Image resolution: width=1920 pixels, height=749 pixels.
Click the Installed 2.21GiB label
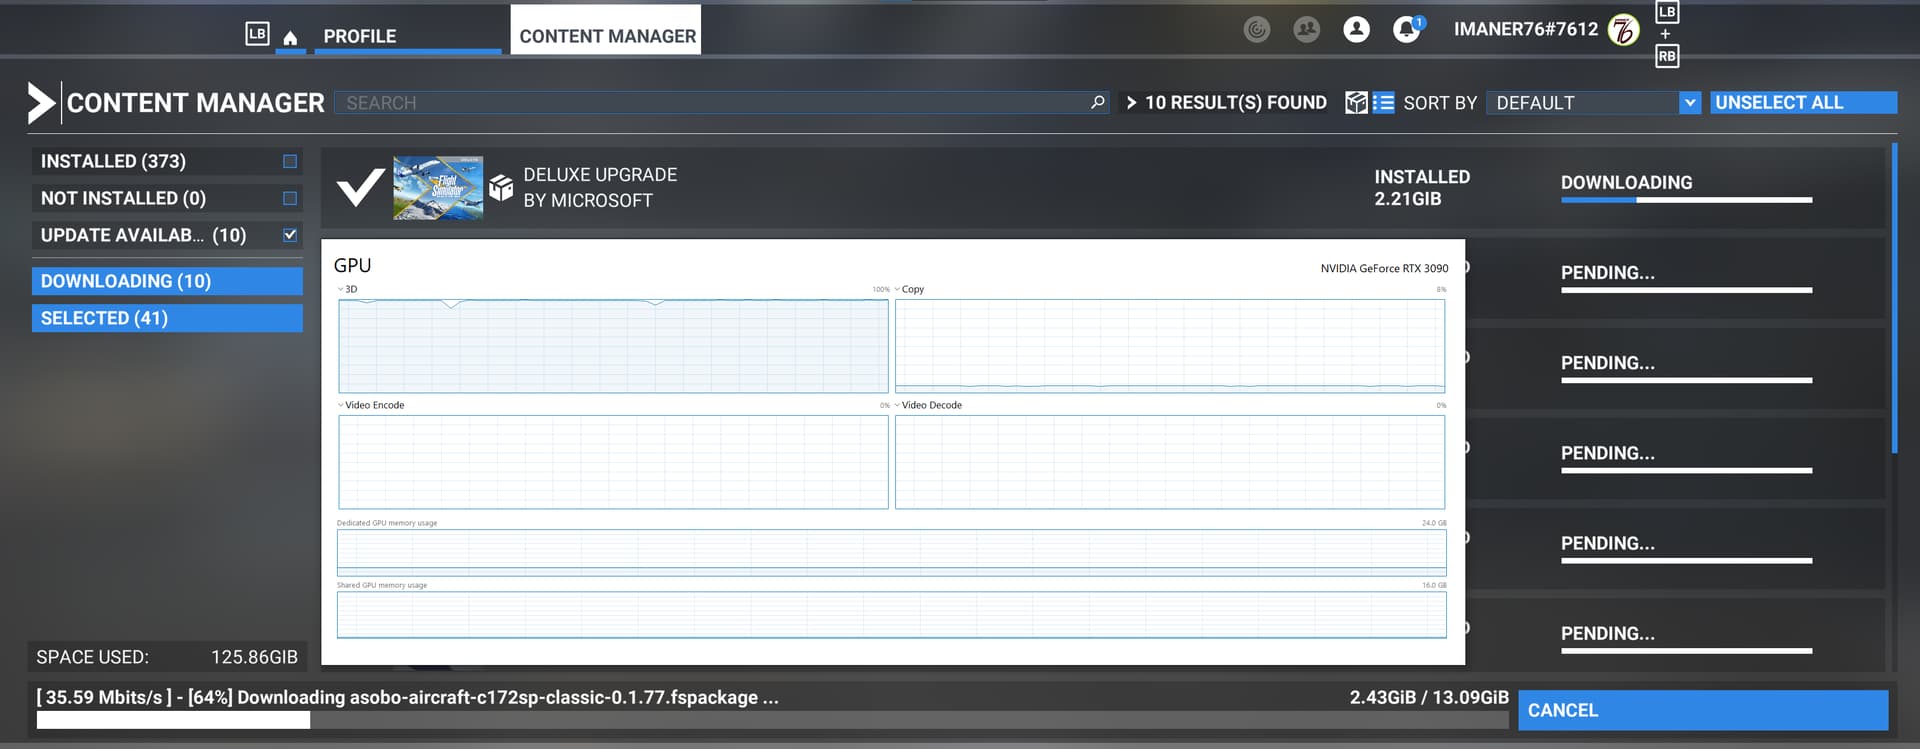click(x=1422, y=187)
